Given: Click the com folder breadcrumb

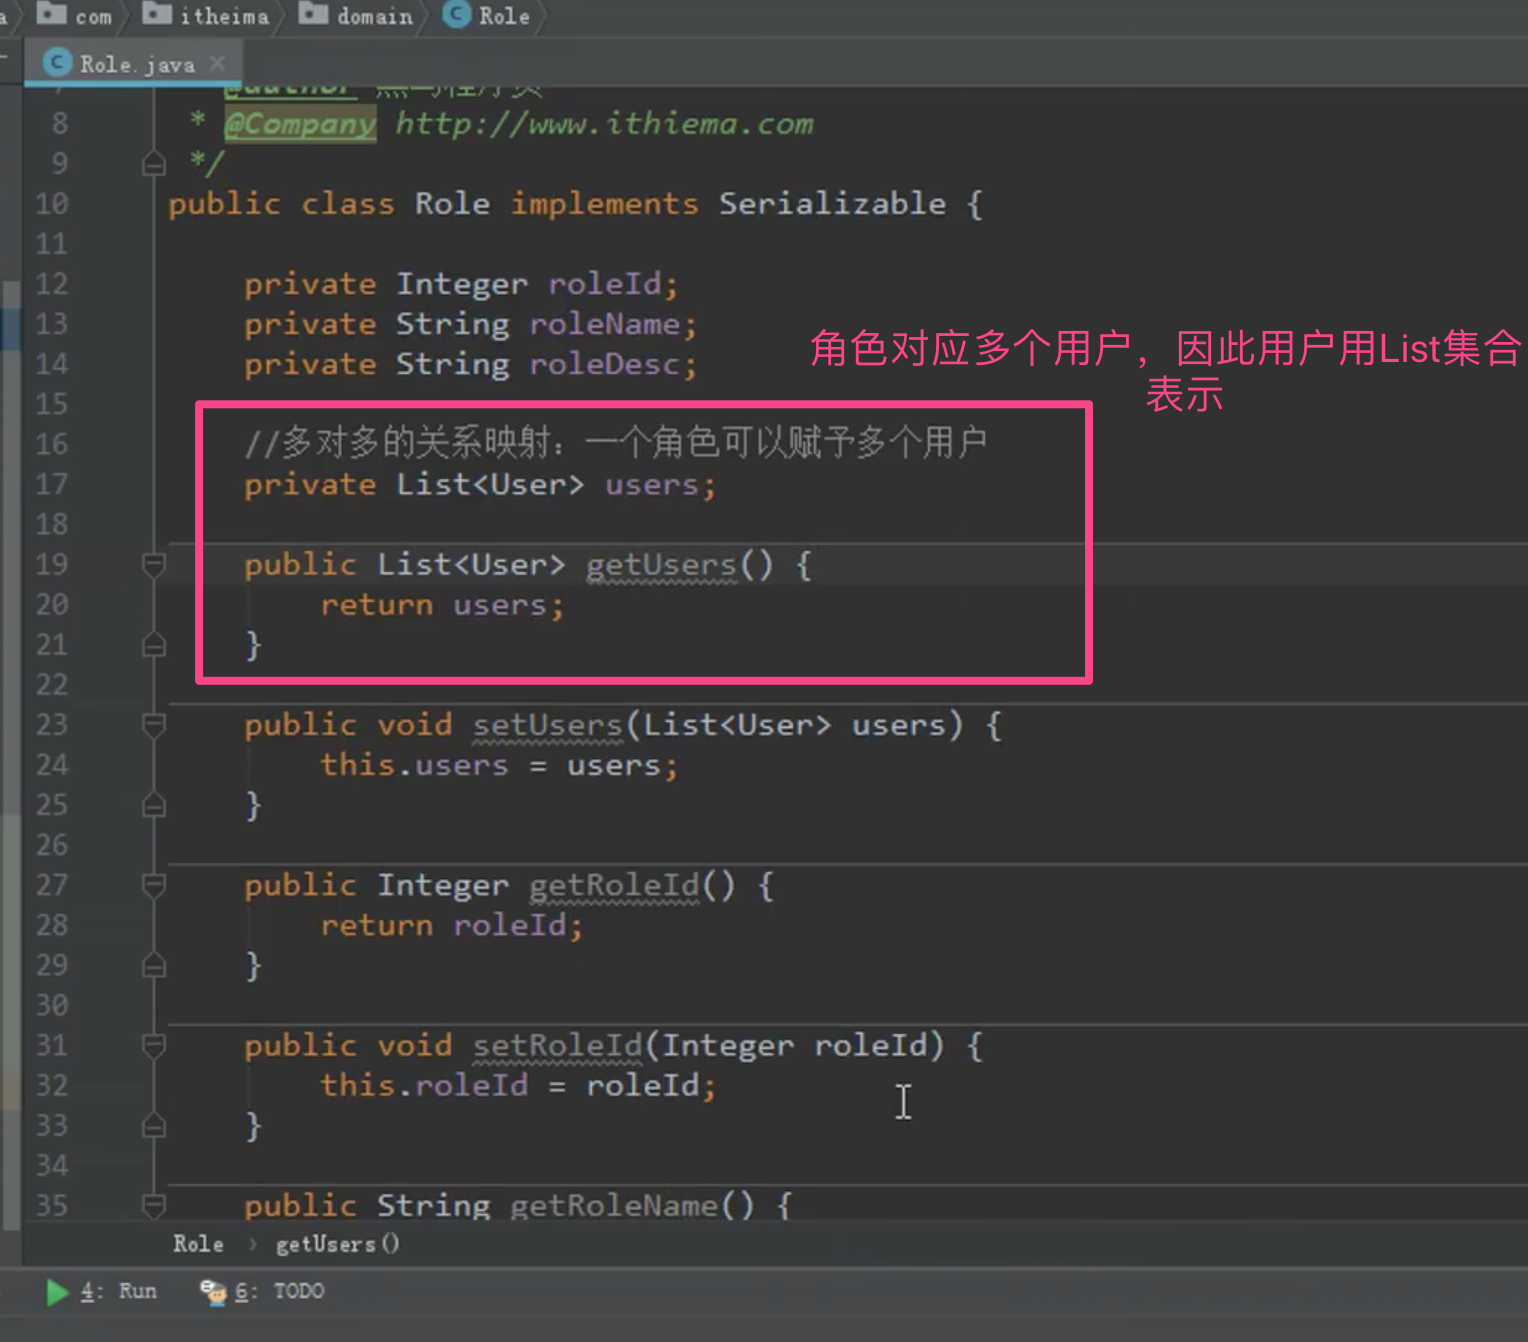Looking at the screenshot, I should click(x=74, y=15).
